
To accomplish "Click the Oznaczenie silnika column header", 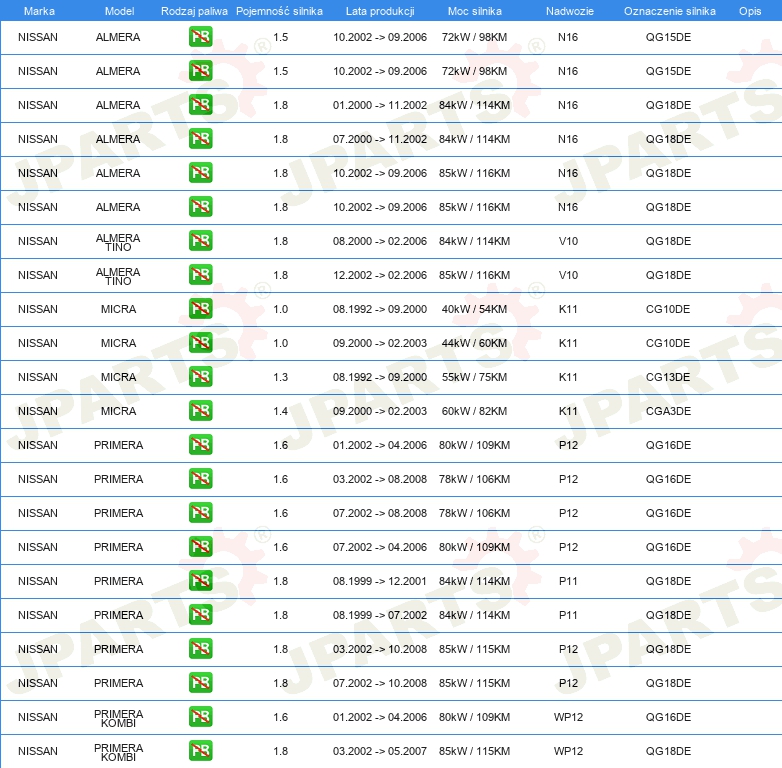I will (669, 11).
